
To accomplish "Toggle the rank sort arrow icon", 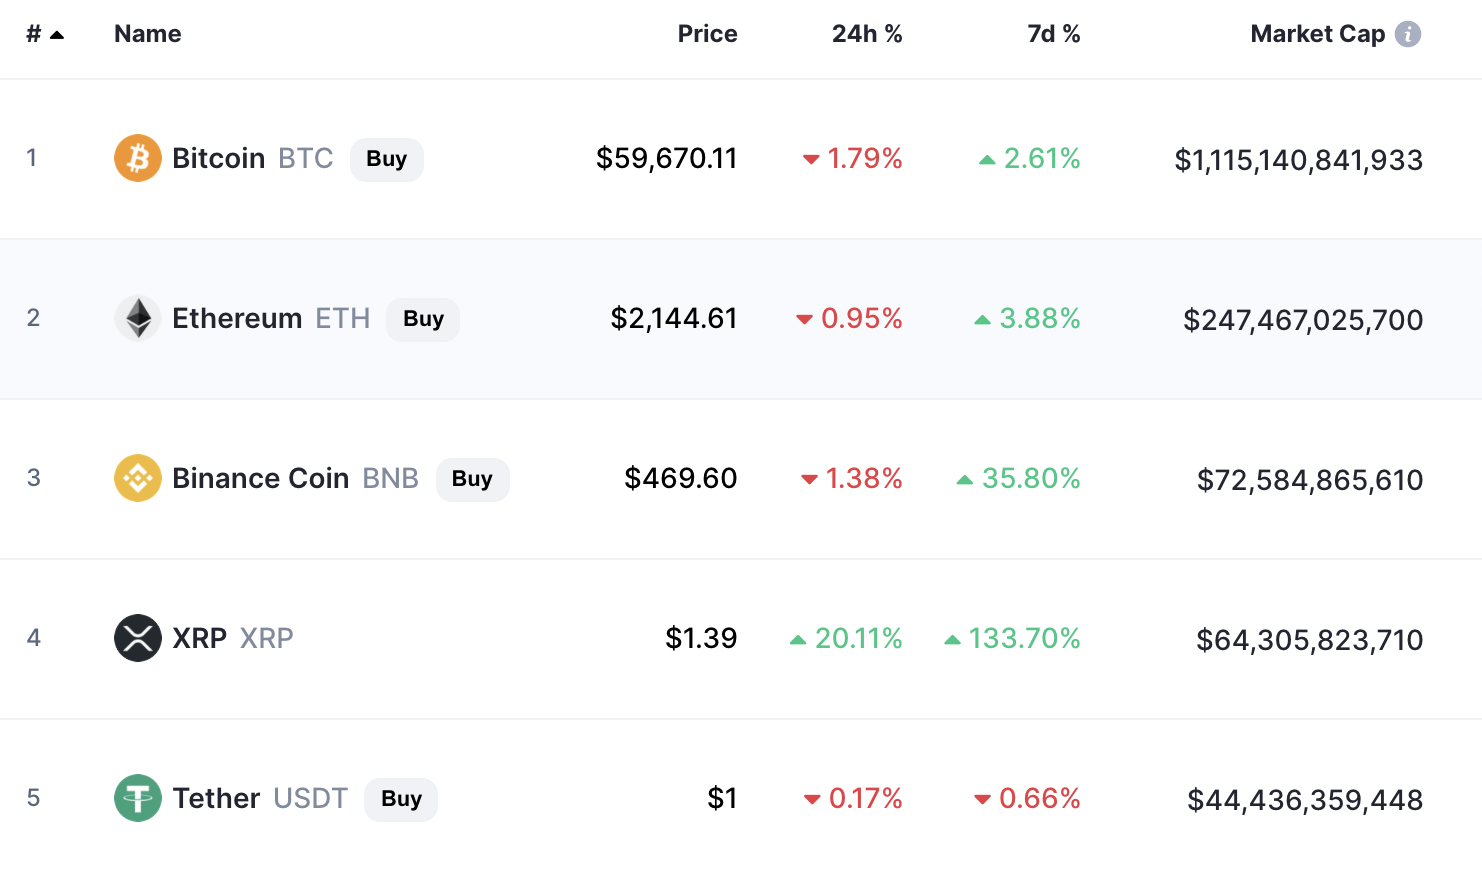I will point(57,35).
